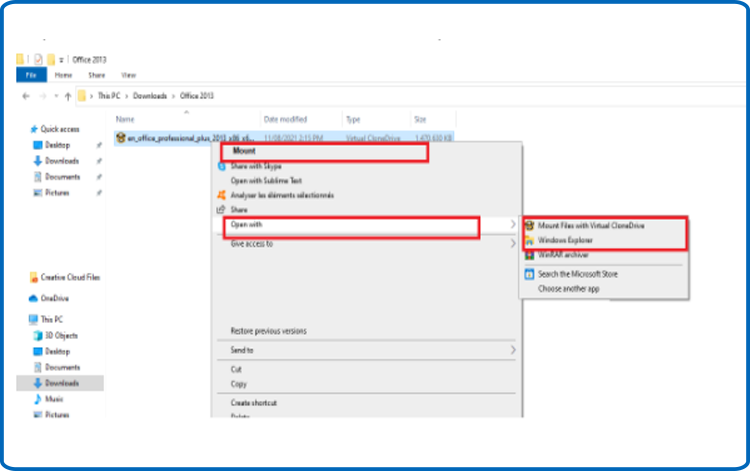Click the Avast analyse icon
Screen dimensions: 750x471
221,195
